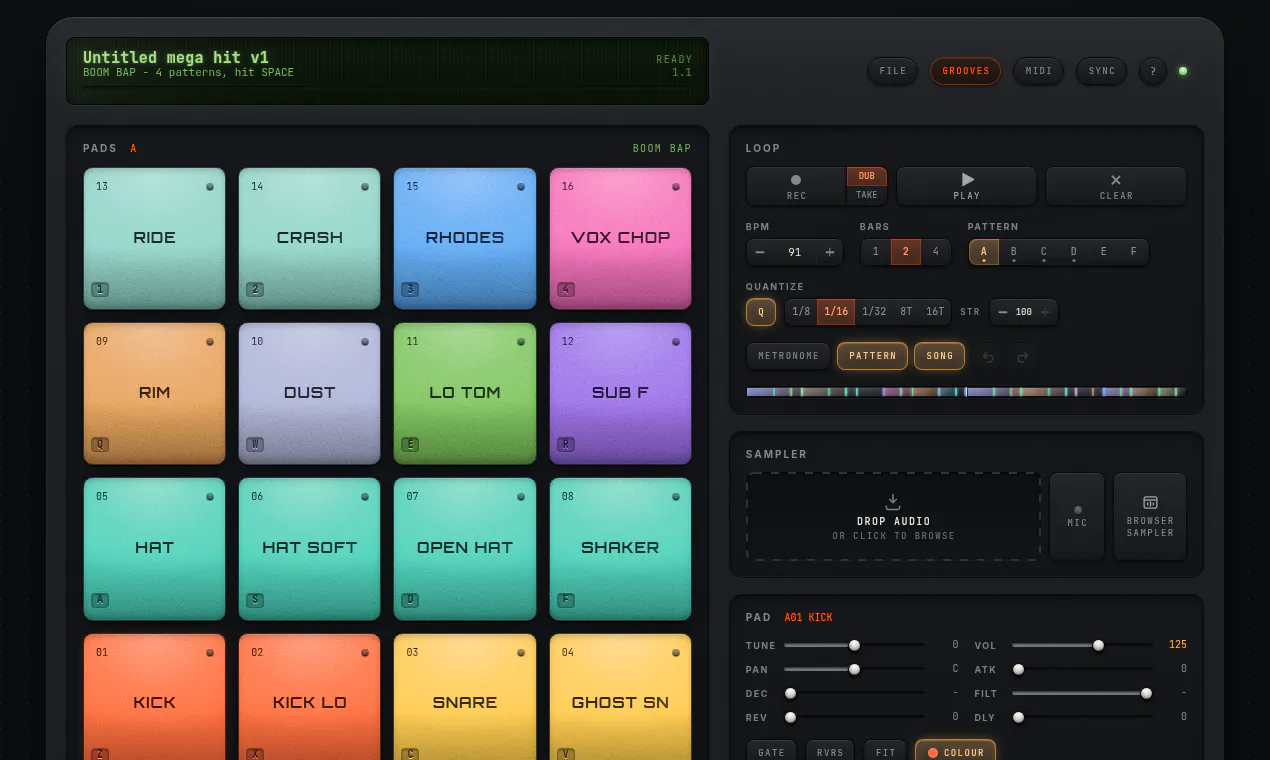Start recording with the REC button
This screenshot has width=1270, height=760.
(x=796, y=186)
